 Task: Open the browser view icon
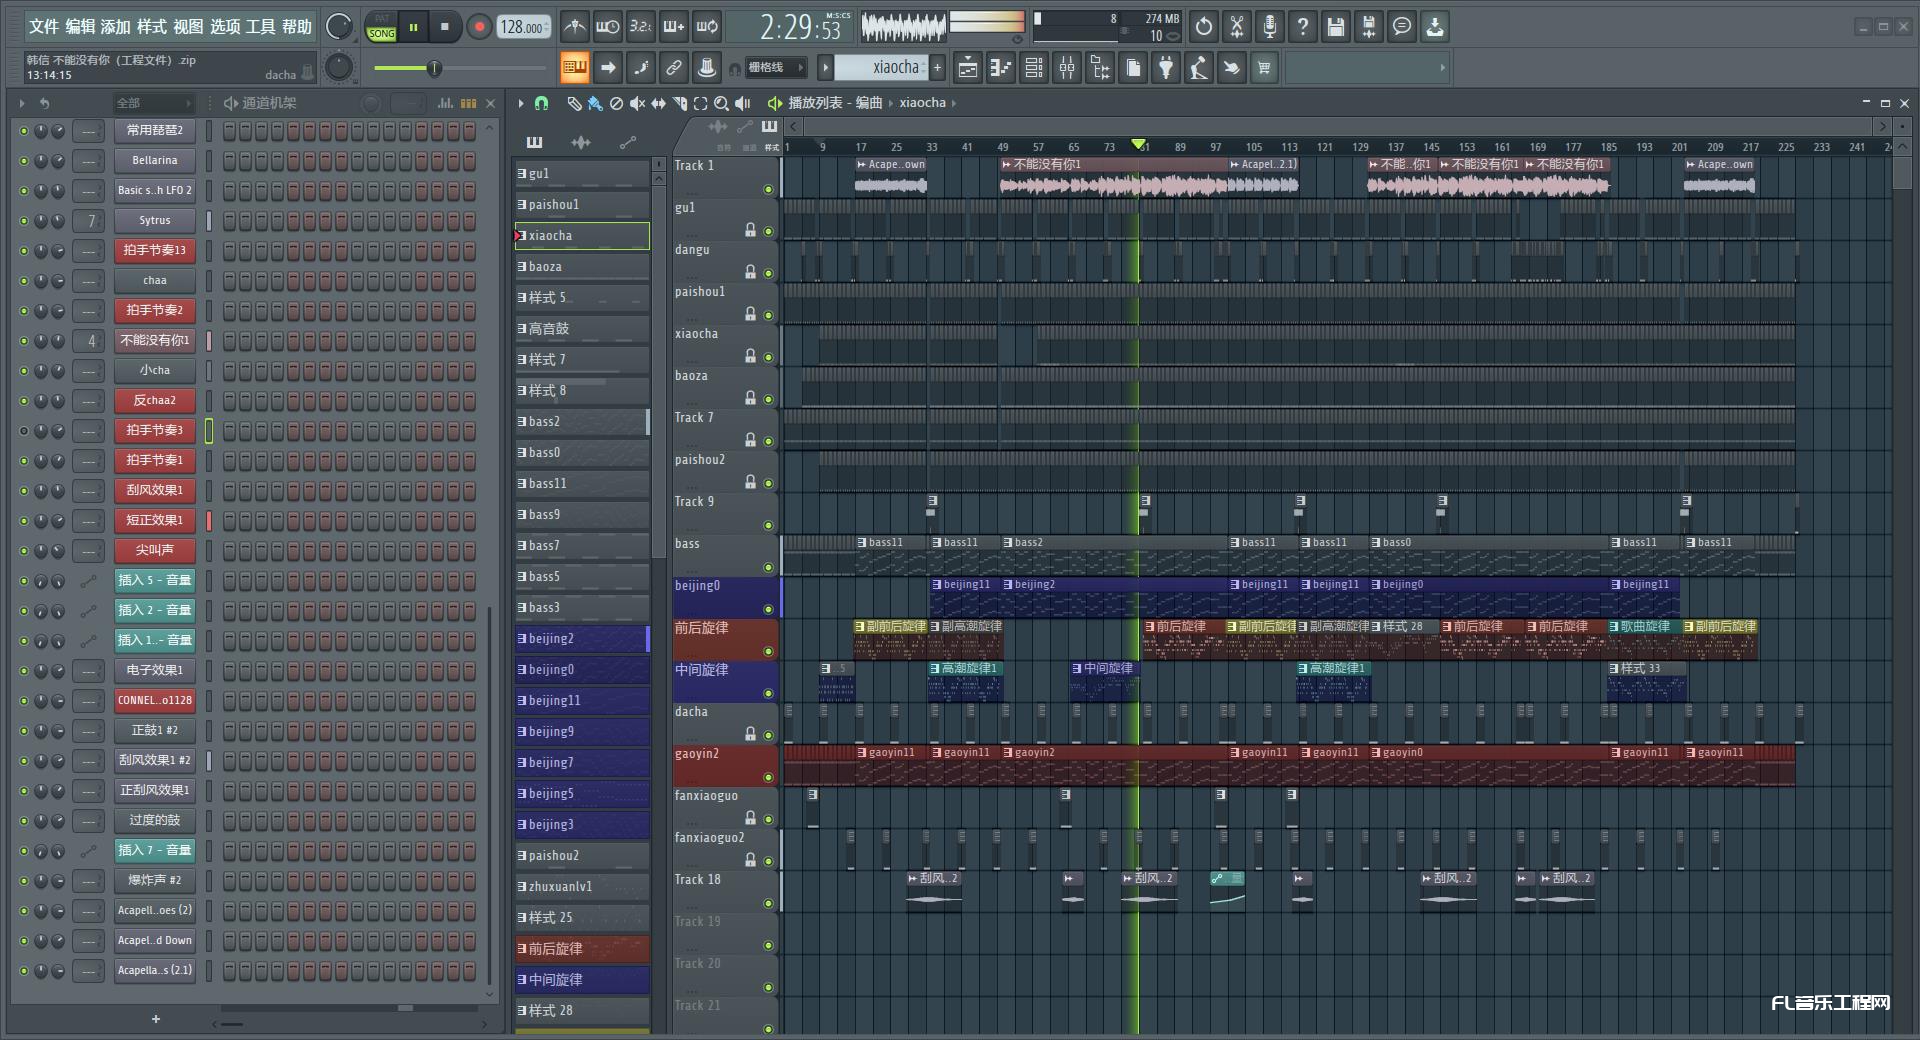1100,68
